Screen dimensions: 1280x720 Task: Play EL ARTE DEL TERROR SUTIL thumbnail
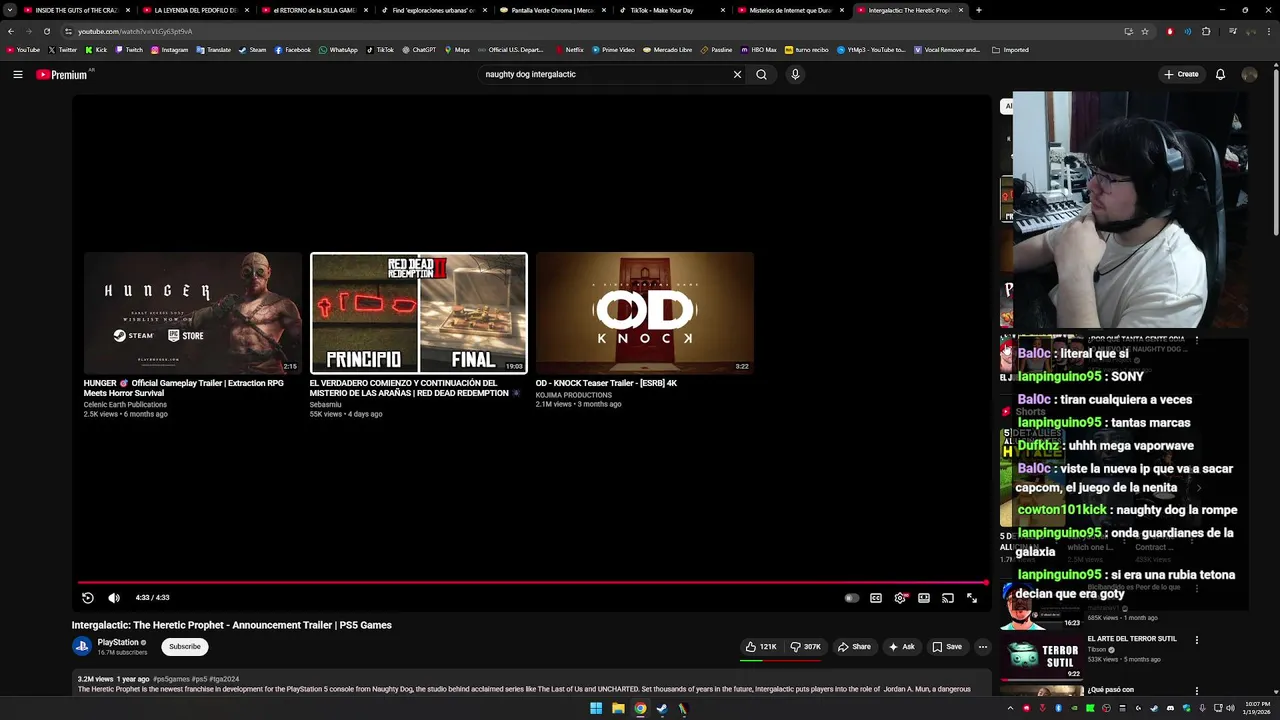[x=1042, y=656]
